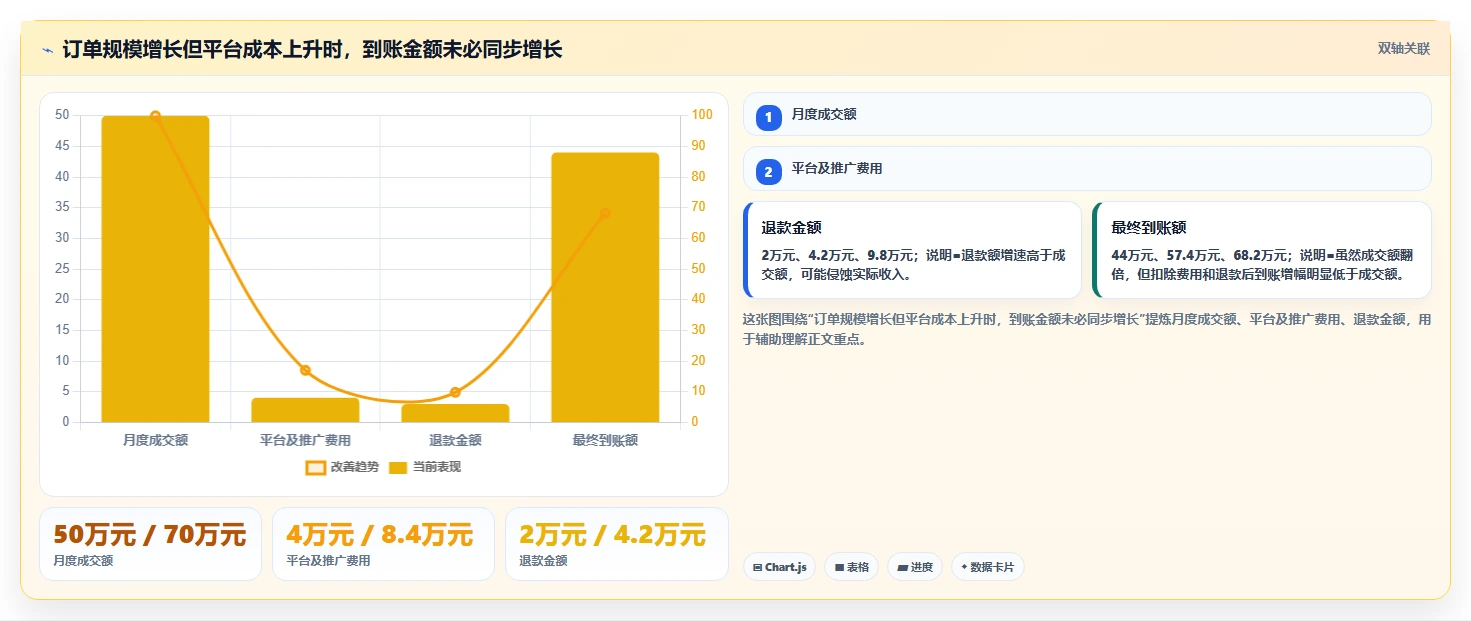Click the 双轴关联 label in header
The image size is (1471, 621).
pyautogui.click(x=1403, y=49)
